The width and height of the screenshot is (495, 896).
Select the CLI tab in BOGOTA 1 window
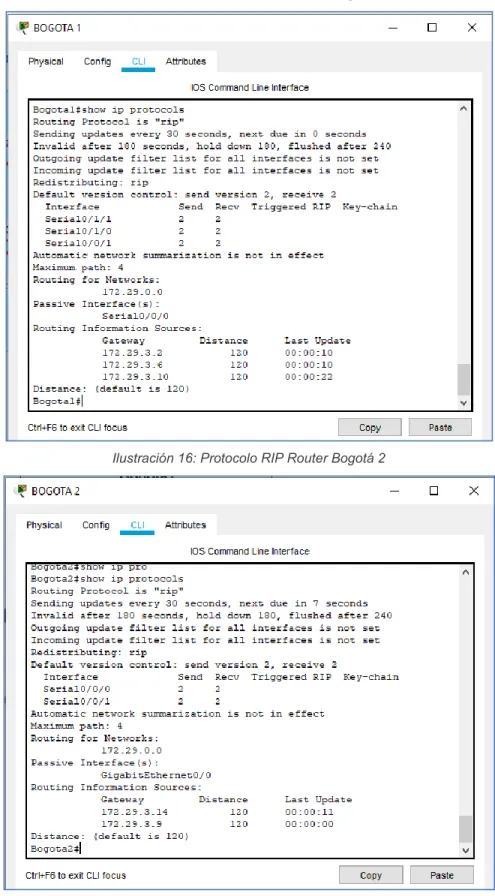138,62
